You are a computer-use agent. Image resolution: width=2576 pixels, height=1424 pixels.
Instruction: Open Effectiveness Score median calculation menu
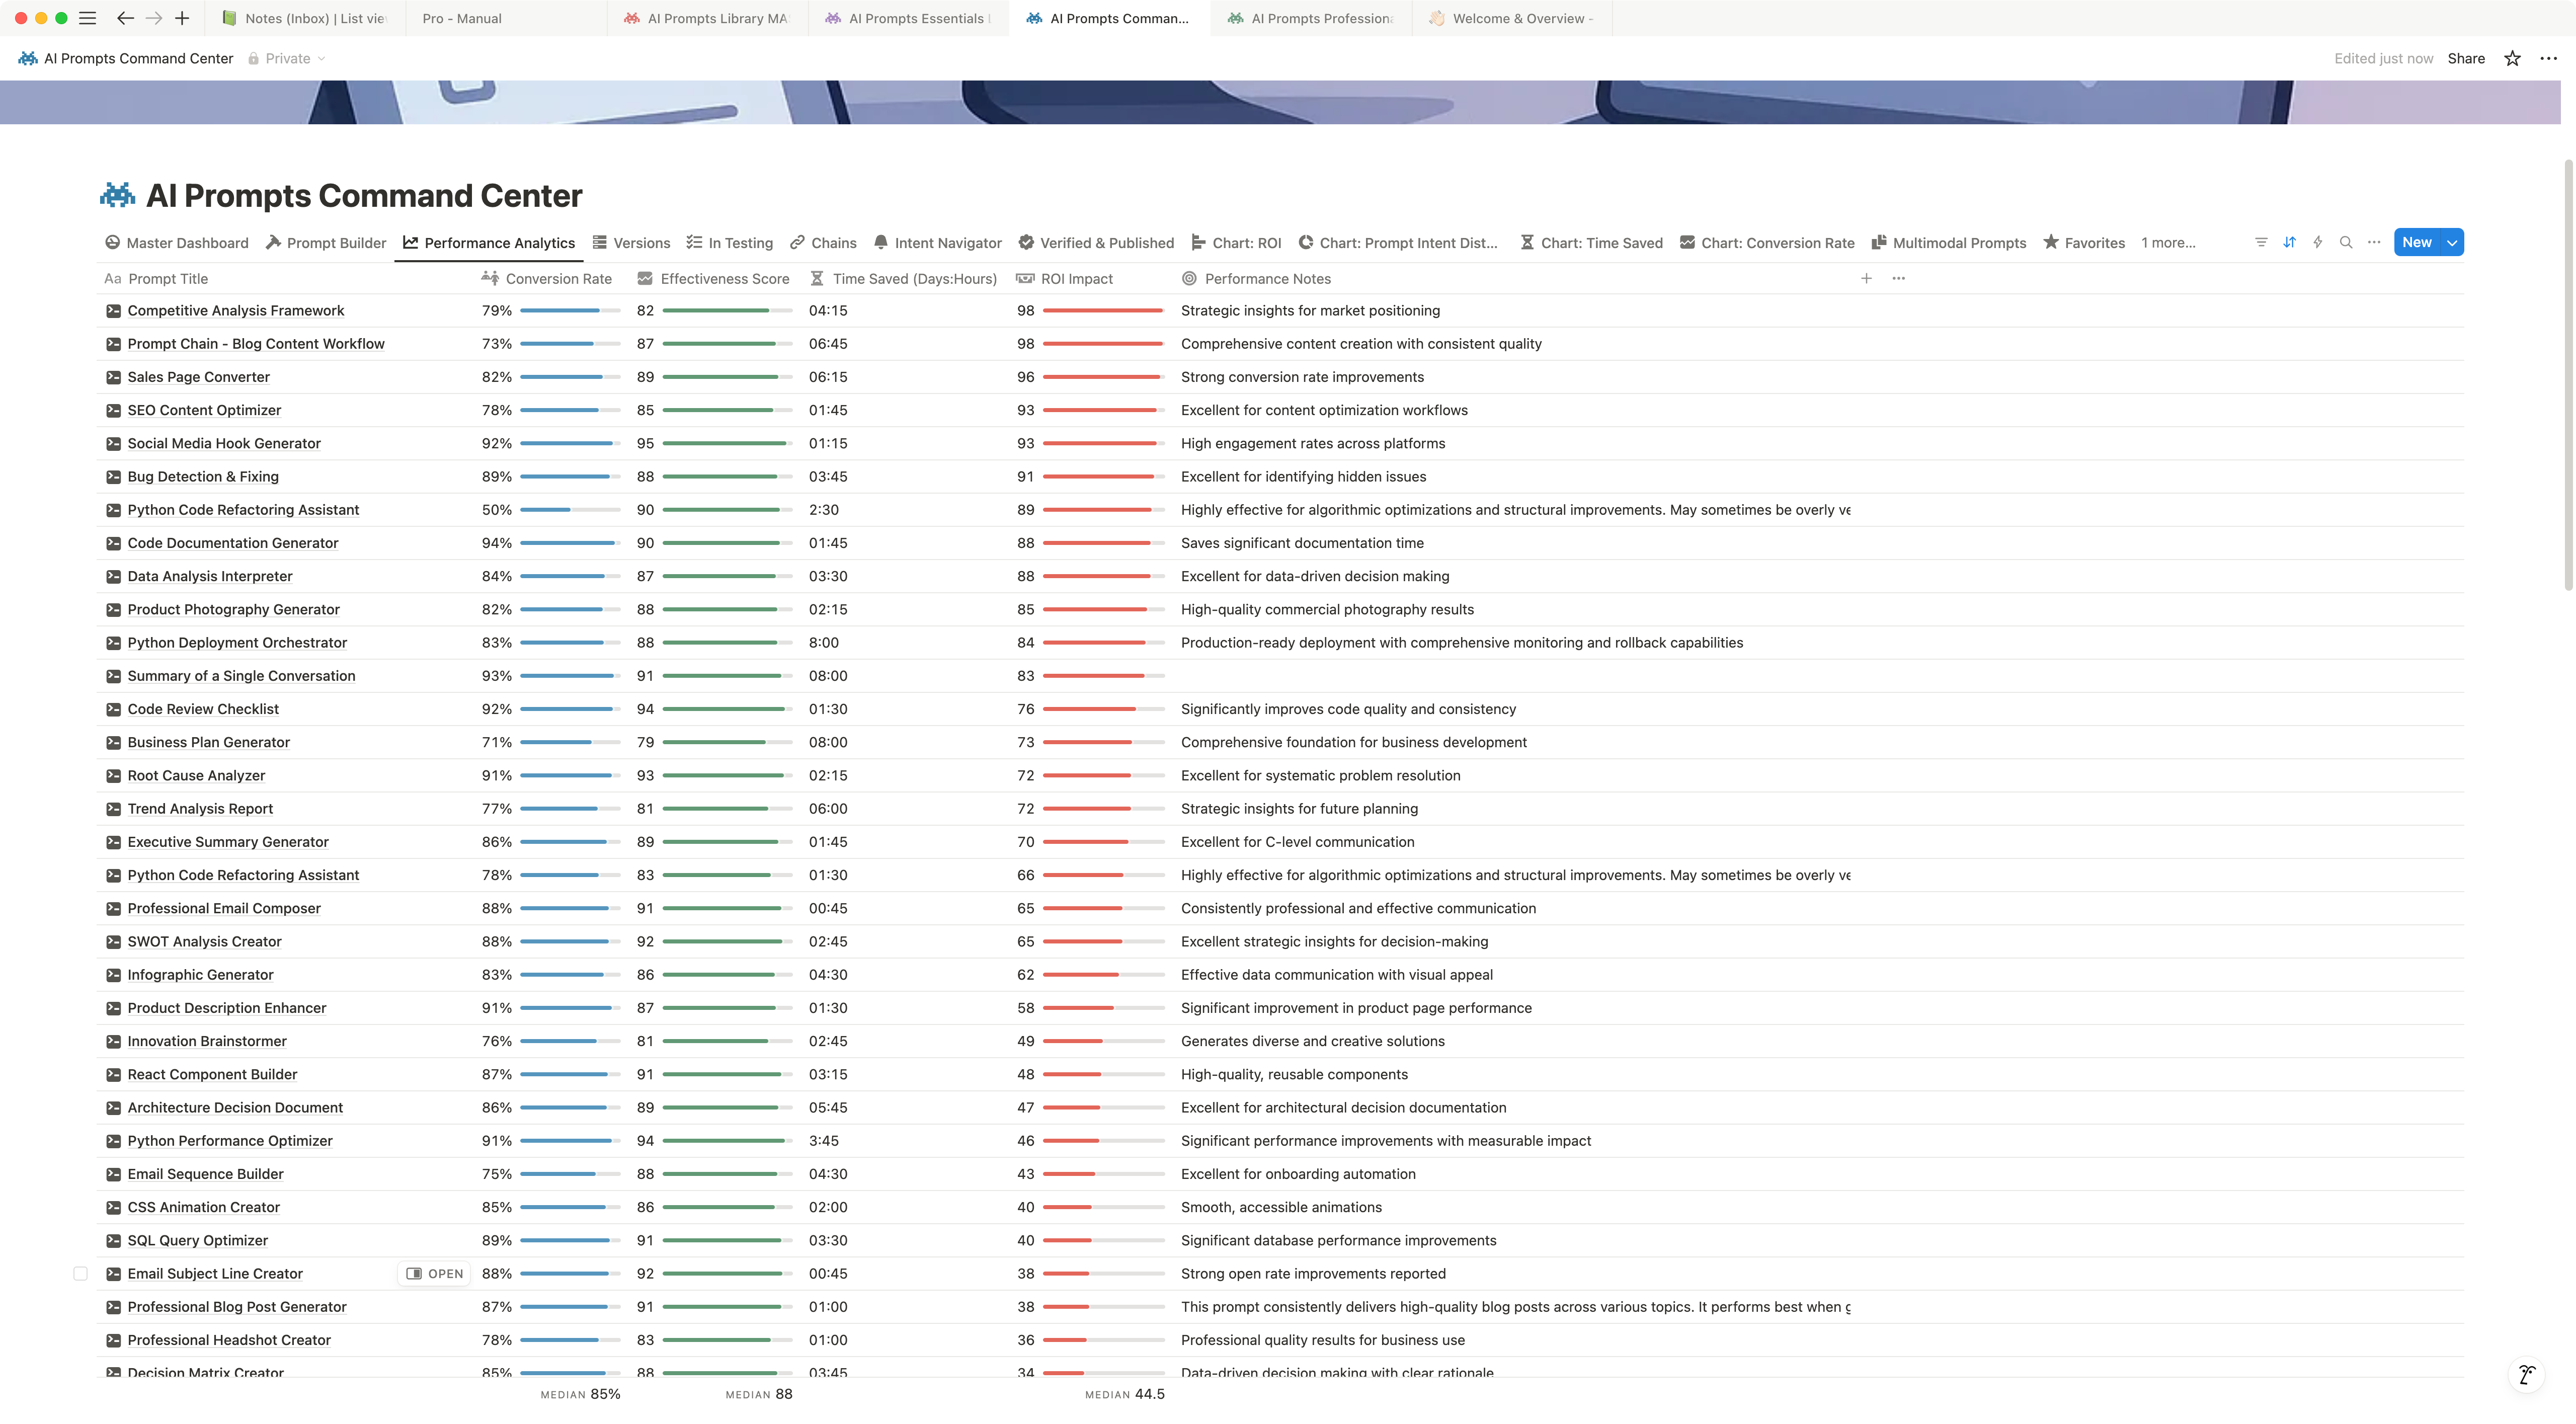(759, 1394)
